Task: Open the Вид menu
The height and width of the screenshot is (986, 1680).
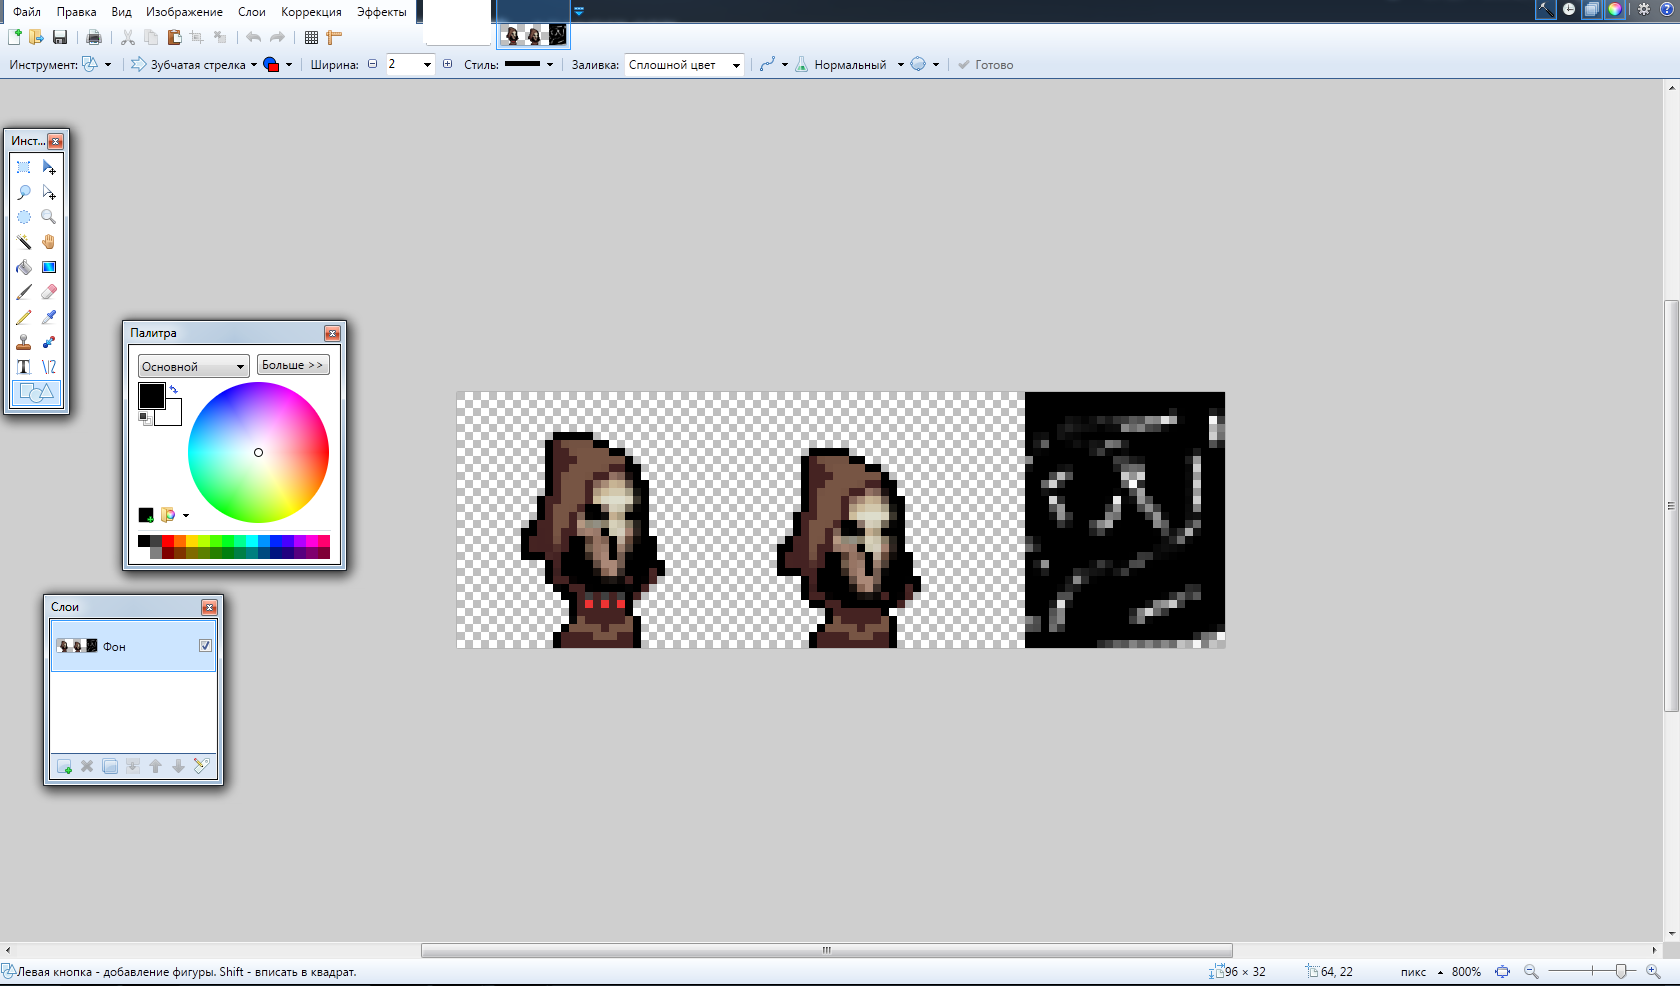Action: click(121, 12)
